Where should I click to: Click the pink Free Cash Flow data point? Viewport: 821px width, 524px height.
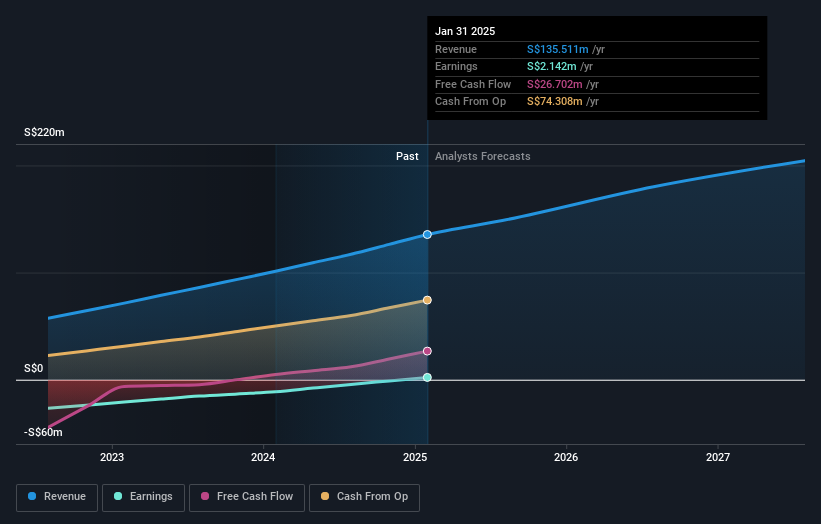(x=427, y=351)
